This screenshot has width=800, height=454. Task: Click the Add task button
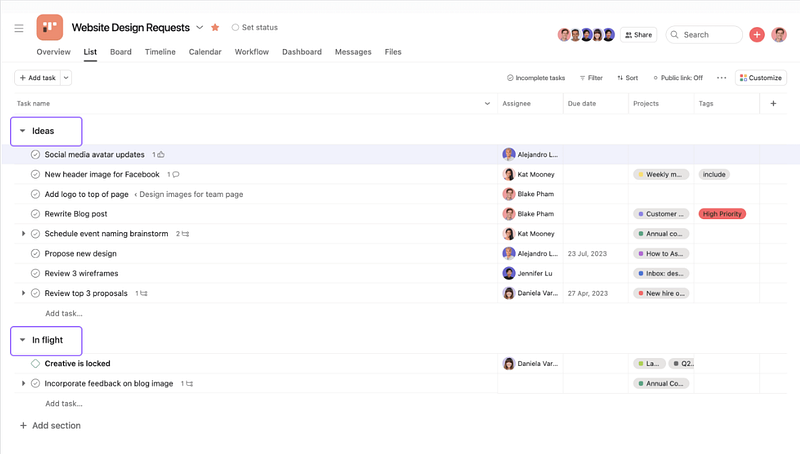pos(38,78)
